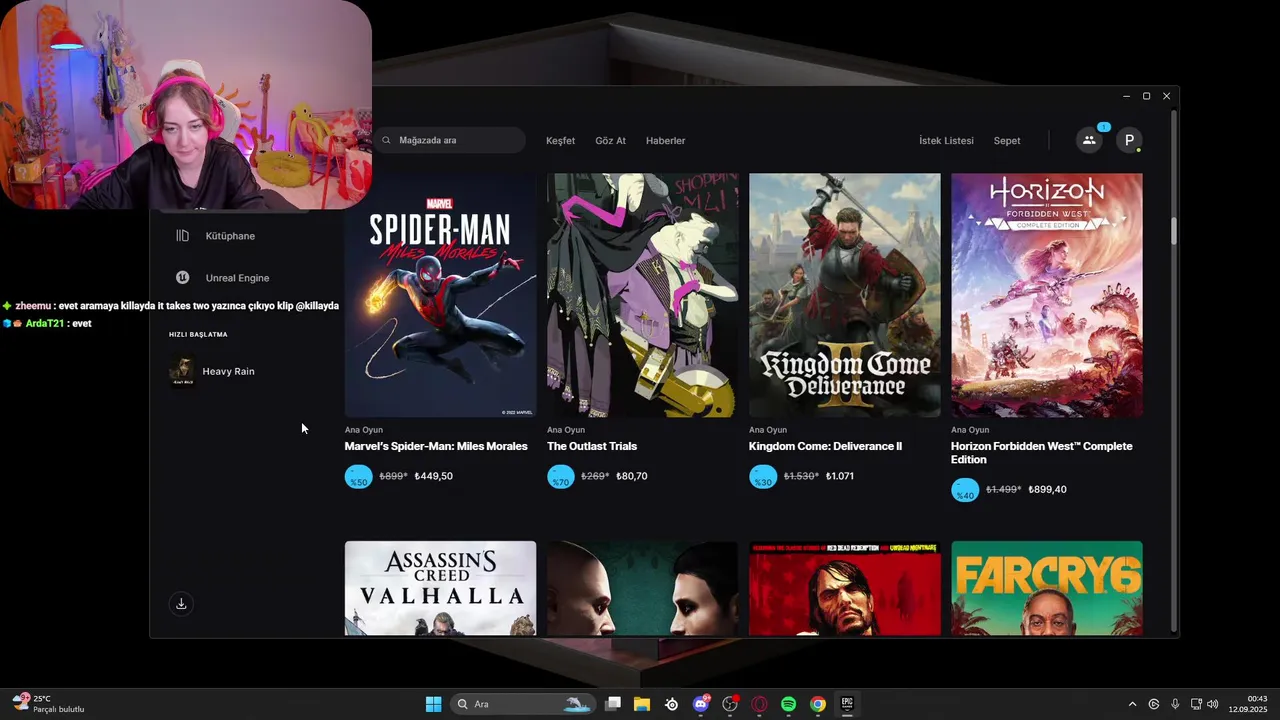Viewport: 1280px width, 720px height.
Task: Click the HIZLI BAŞLATMA section heading
Action: [x=198, y=334]
